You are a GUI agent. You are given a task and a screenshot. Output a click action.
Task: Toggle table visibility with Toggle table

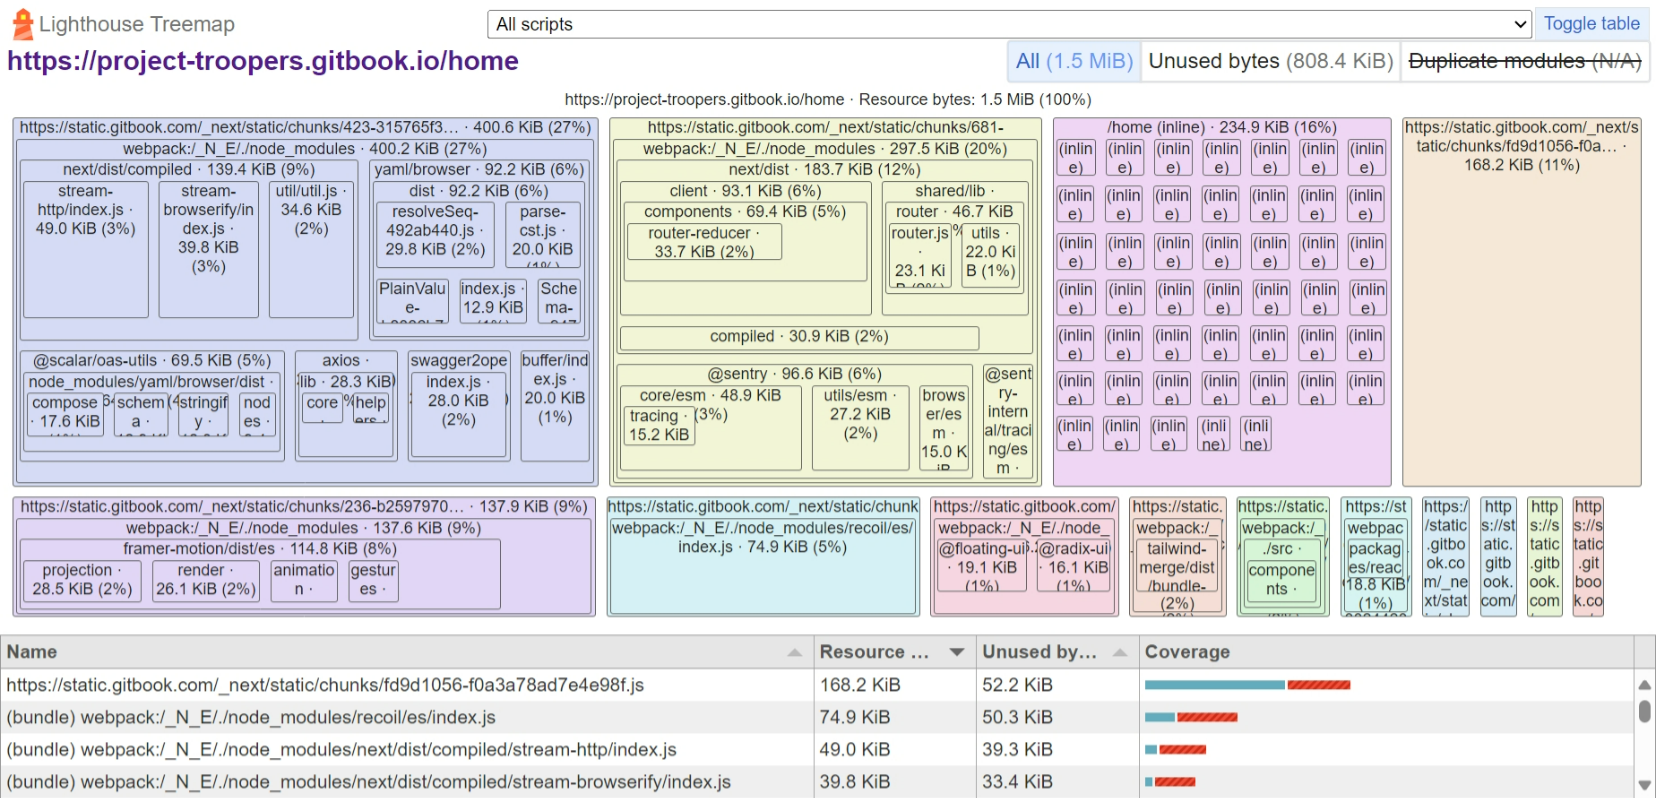pyautogui.click(x=1591, y=24)
